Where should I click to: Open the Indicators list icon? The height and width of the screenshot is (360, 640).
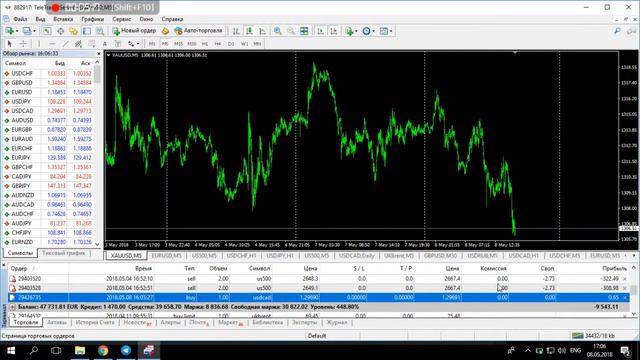[x=349, y=31]
